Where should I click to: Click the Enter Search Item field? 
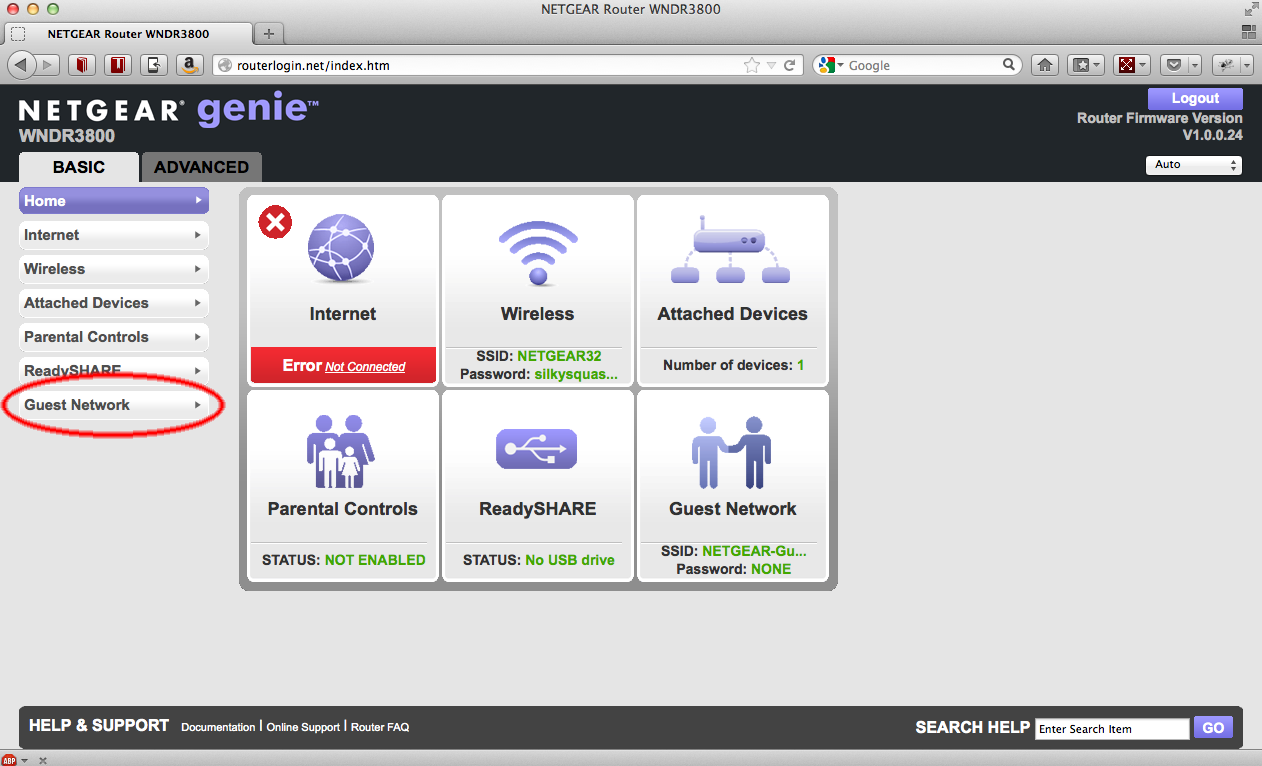click(x=1111, y=729)
